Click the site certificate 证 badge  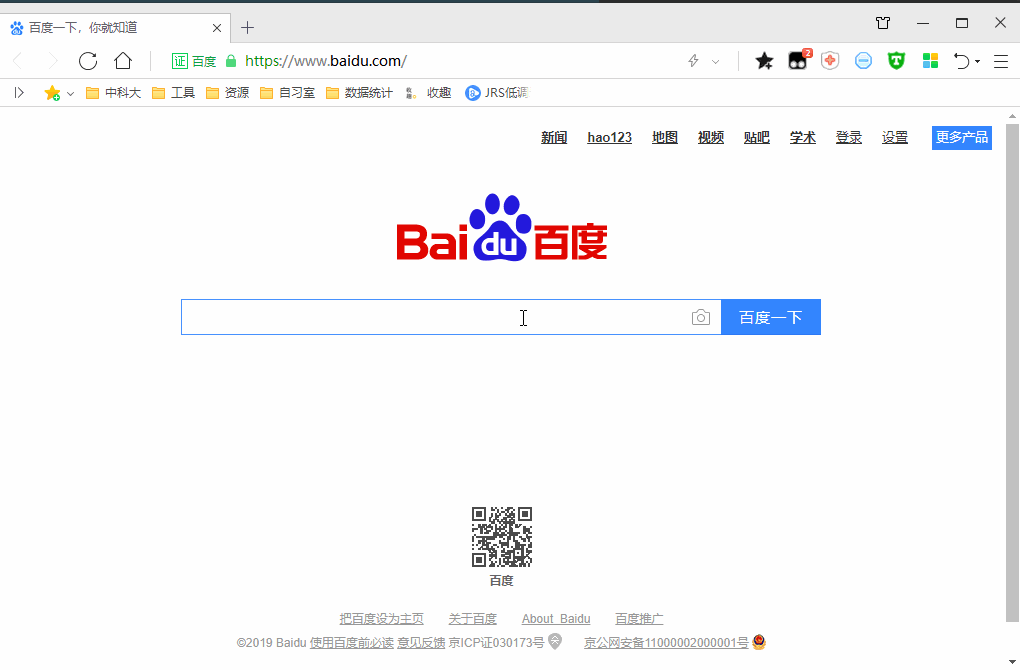(180, 61)
